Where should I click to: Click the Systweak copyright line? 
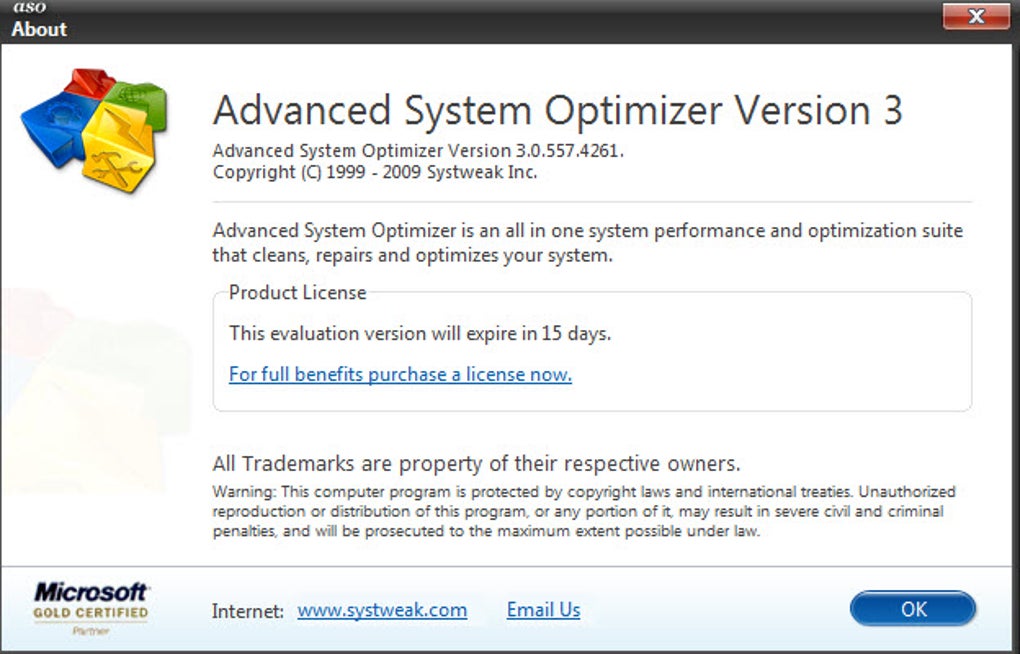pos(375,172)
